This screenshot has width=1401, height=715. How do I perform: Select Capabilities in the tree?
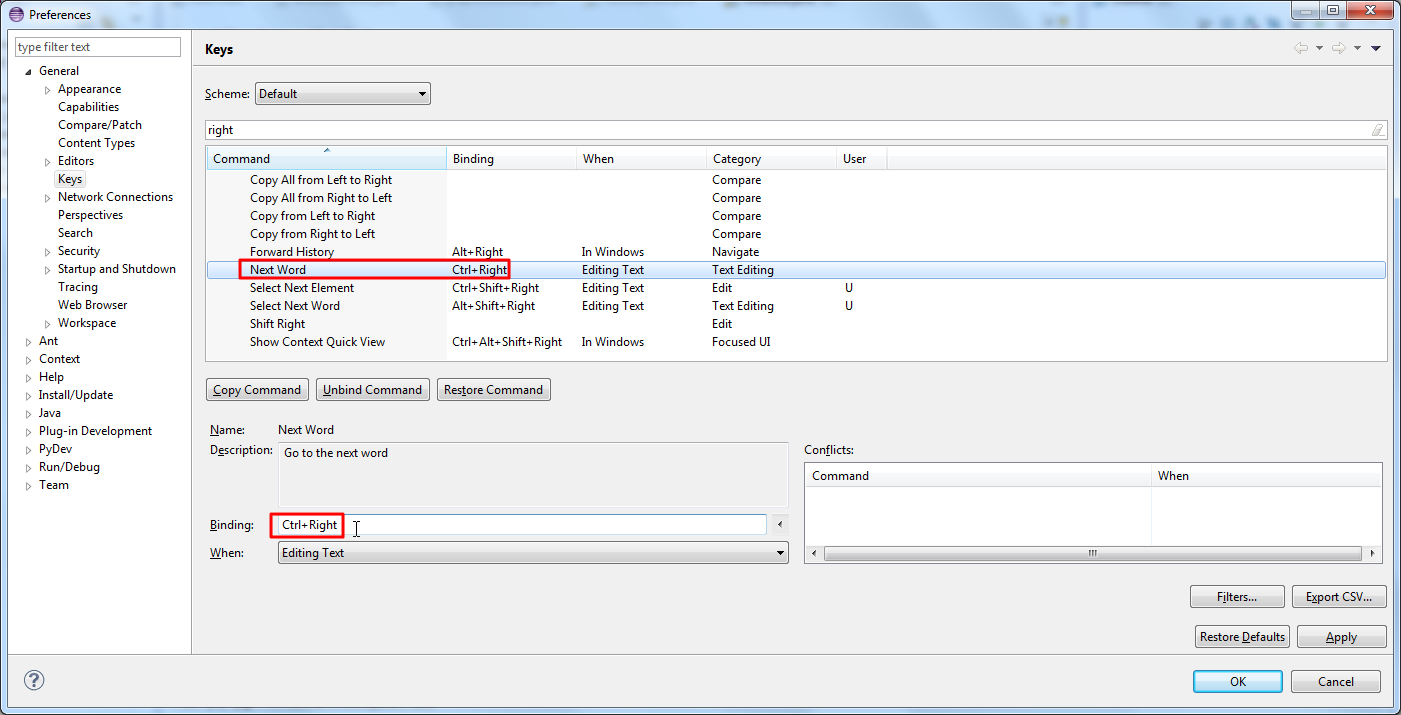[88, 107]
